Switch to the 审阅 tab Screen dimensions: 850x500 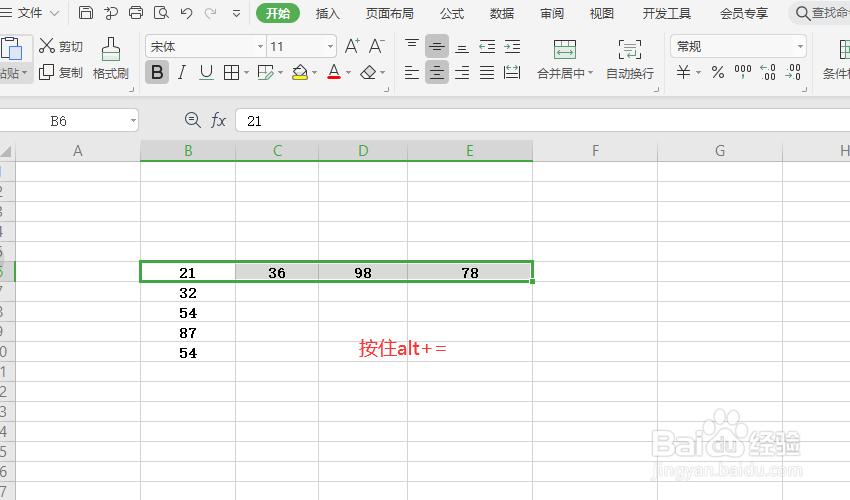(x=552, y=14)
